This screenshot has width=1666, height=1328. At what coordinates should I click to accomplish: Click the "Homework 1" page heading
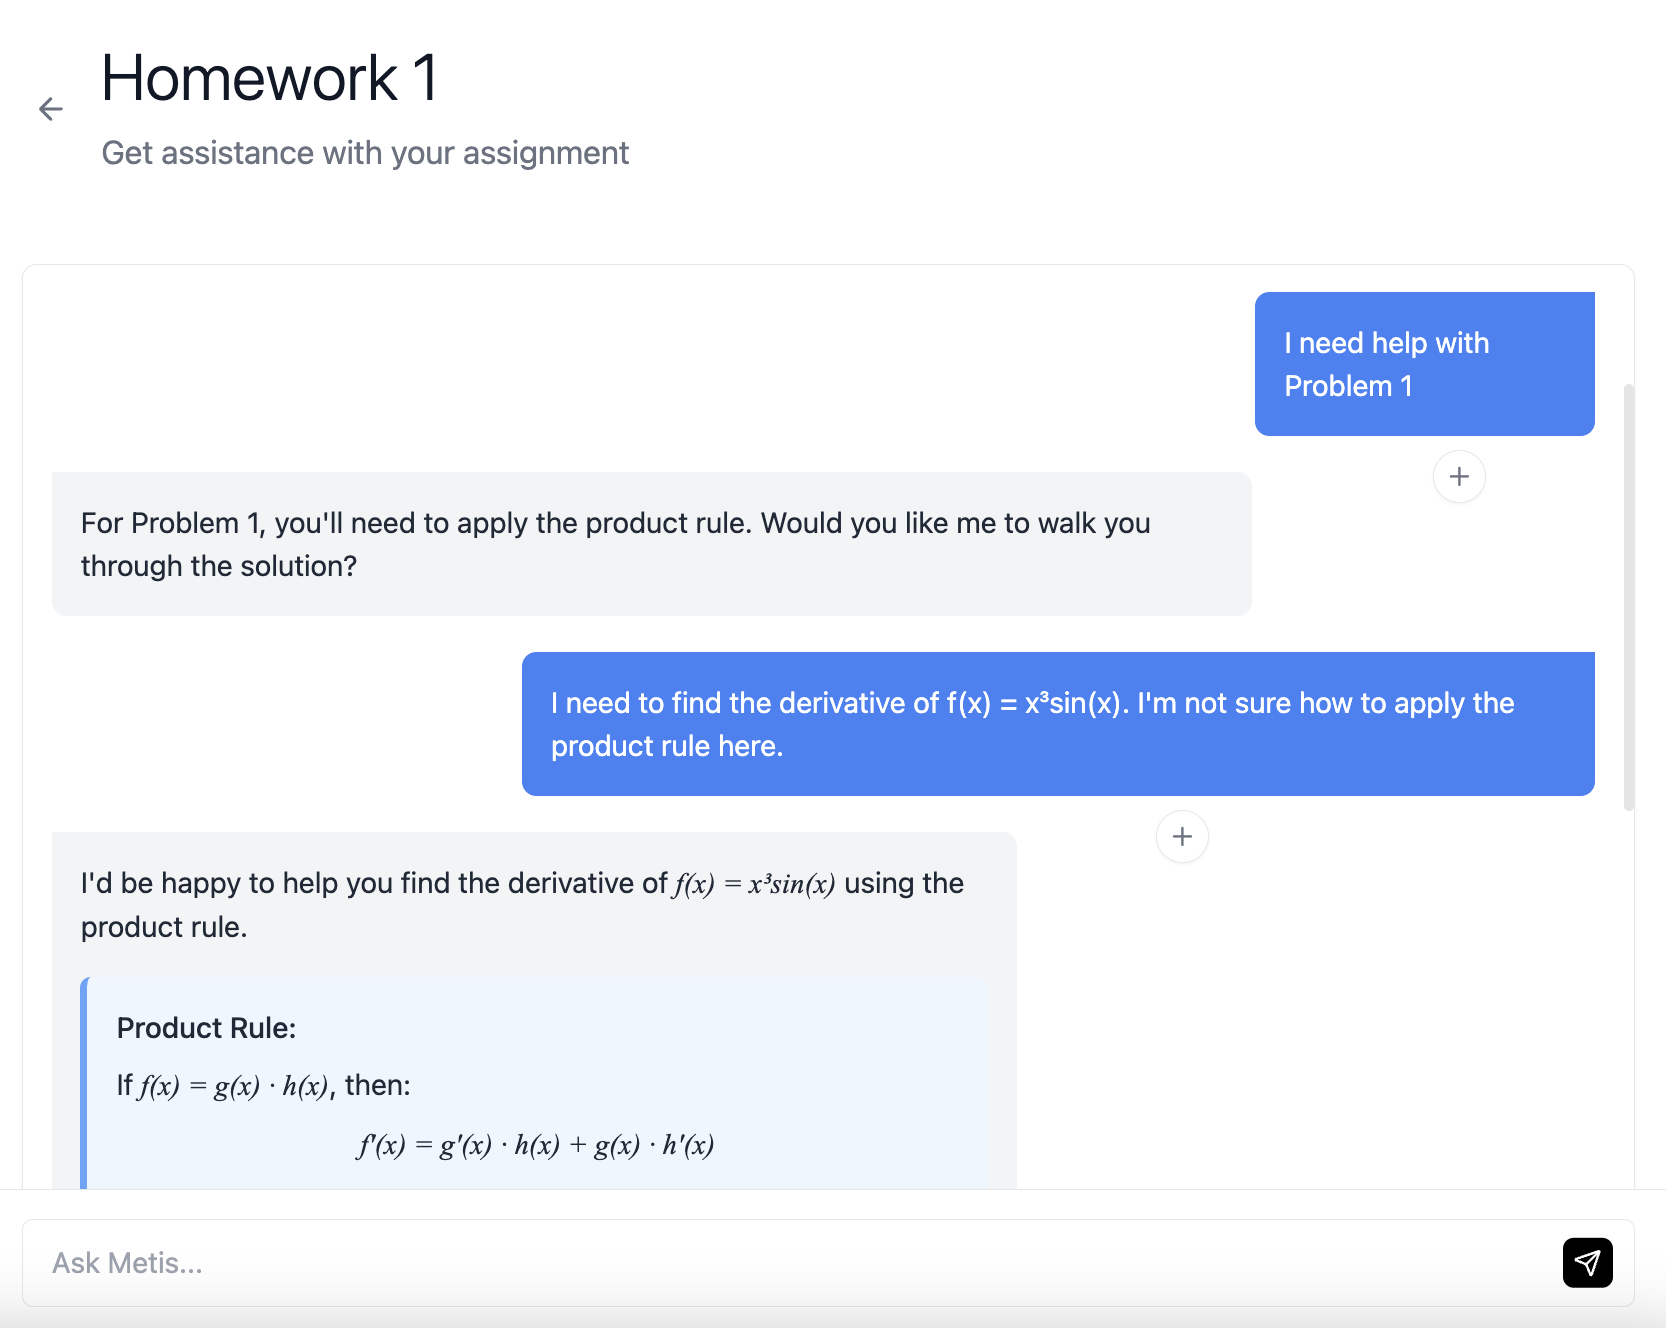(269, 78)
